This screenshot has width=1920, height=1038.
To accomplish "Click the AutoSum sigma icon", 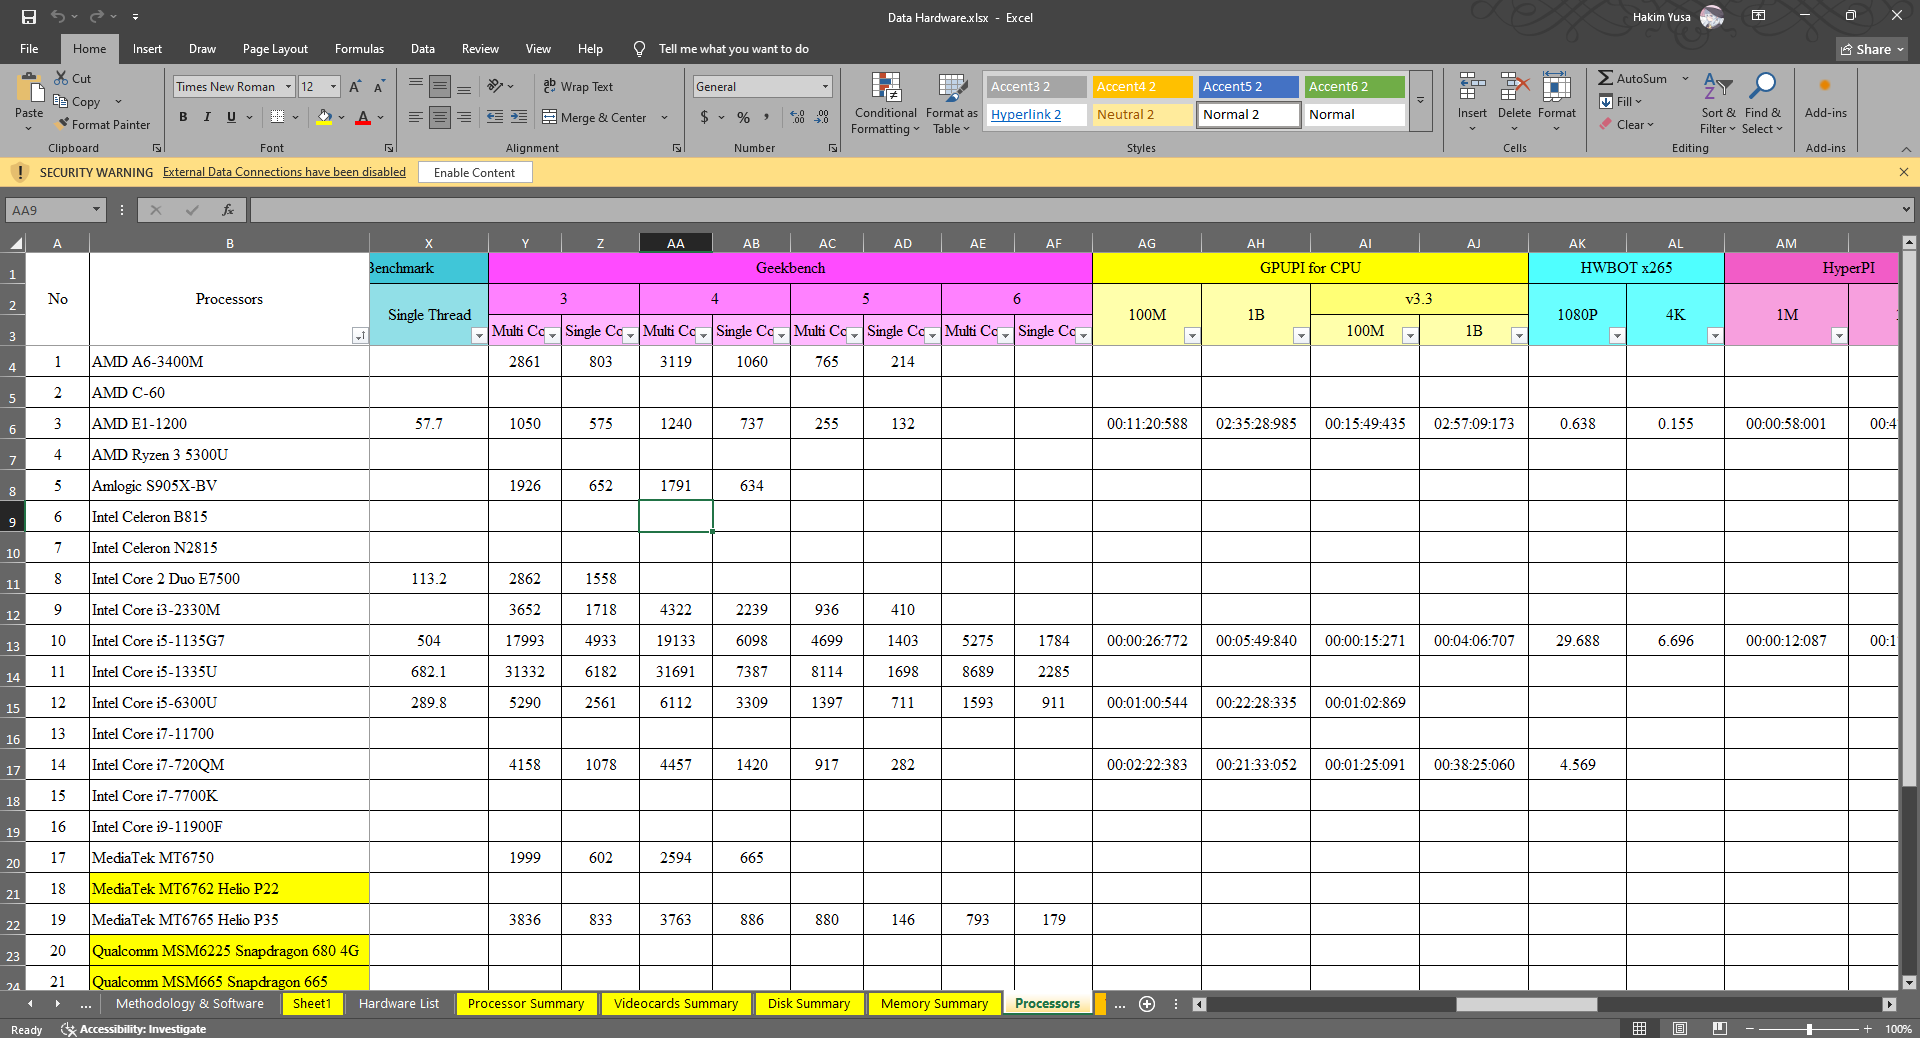I will [1605, 78].
